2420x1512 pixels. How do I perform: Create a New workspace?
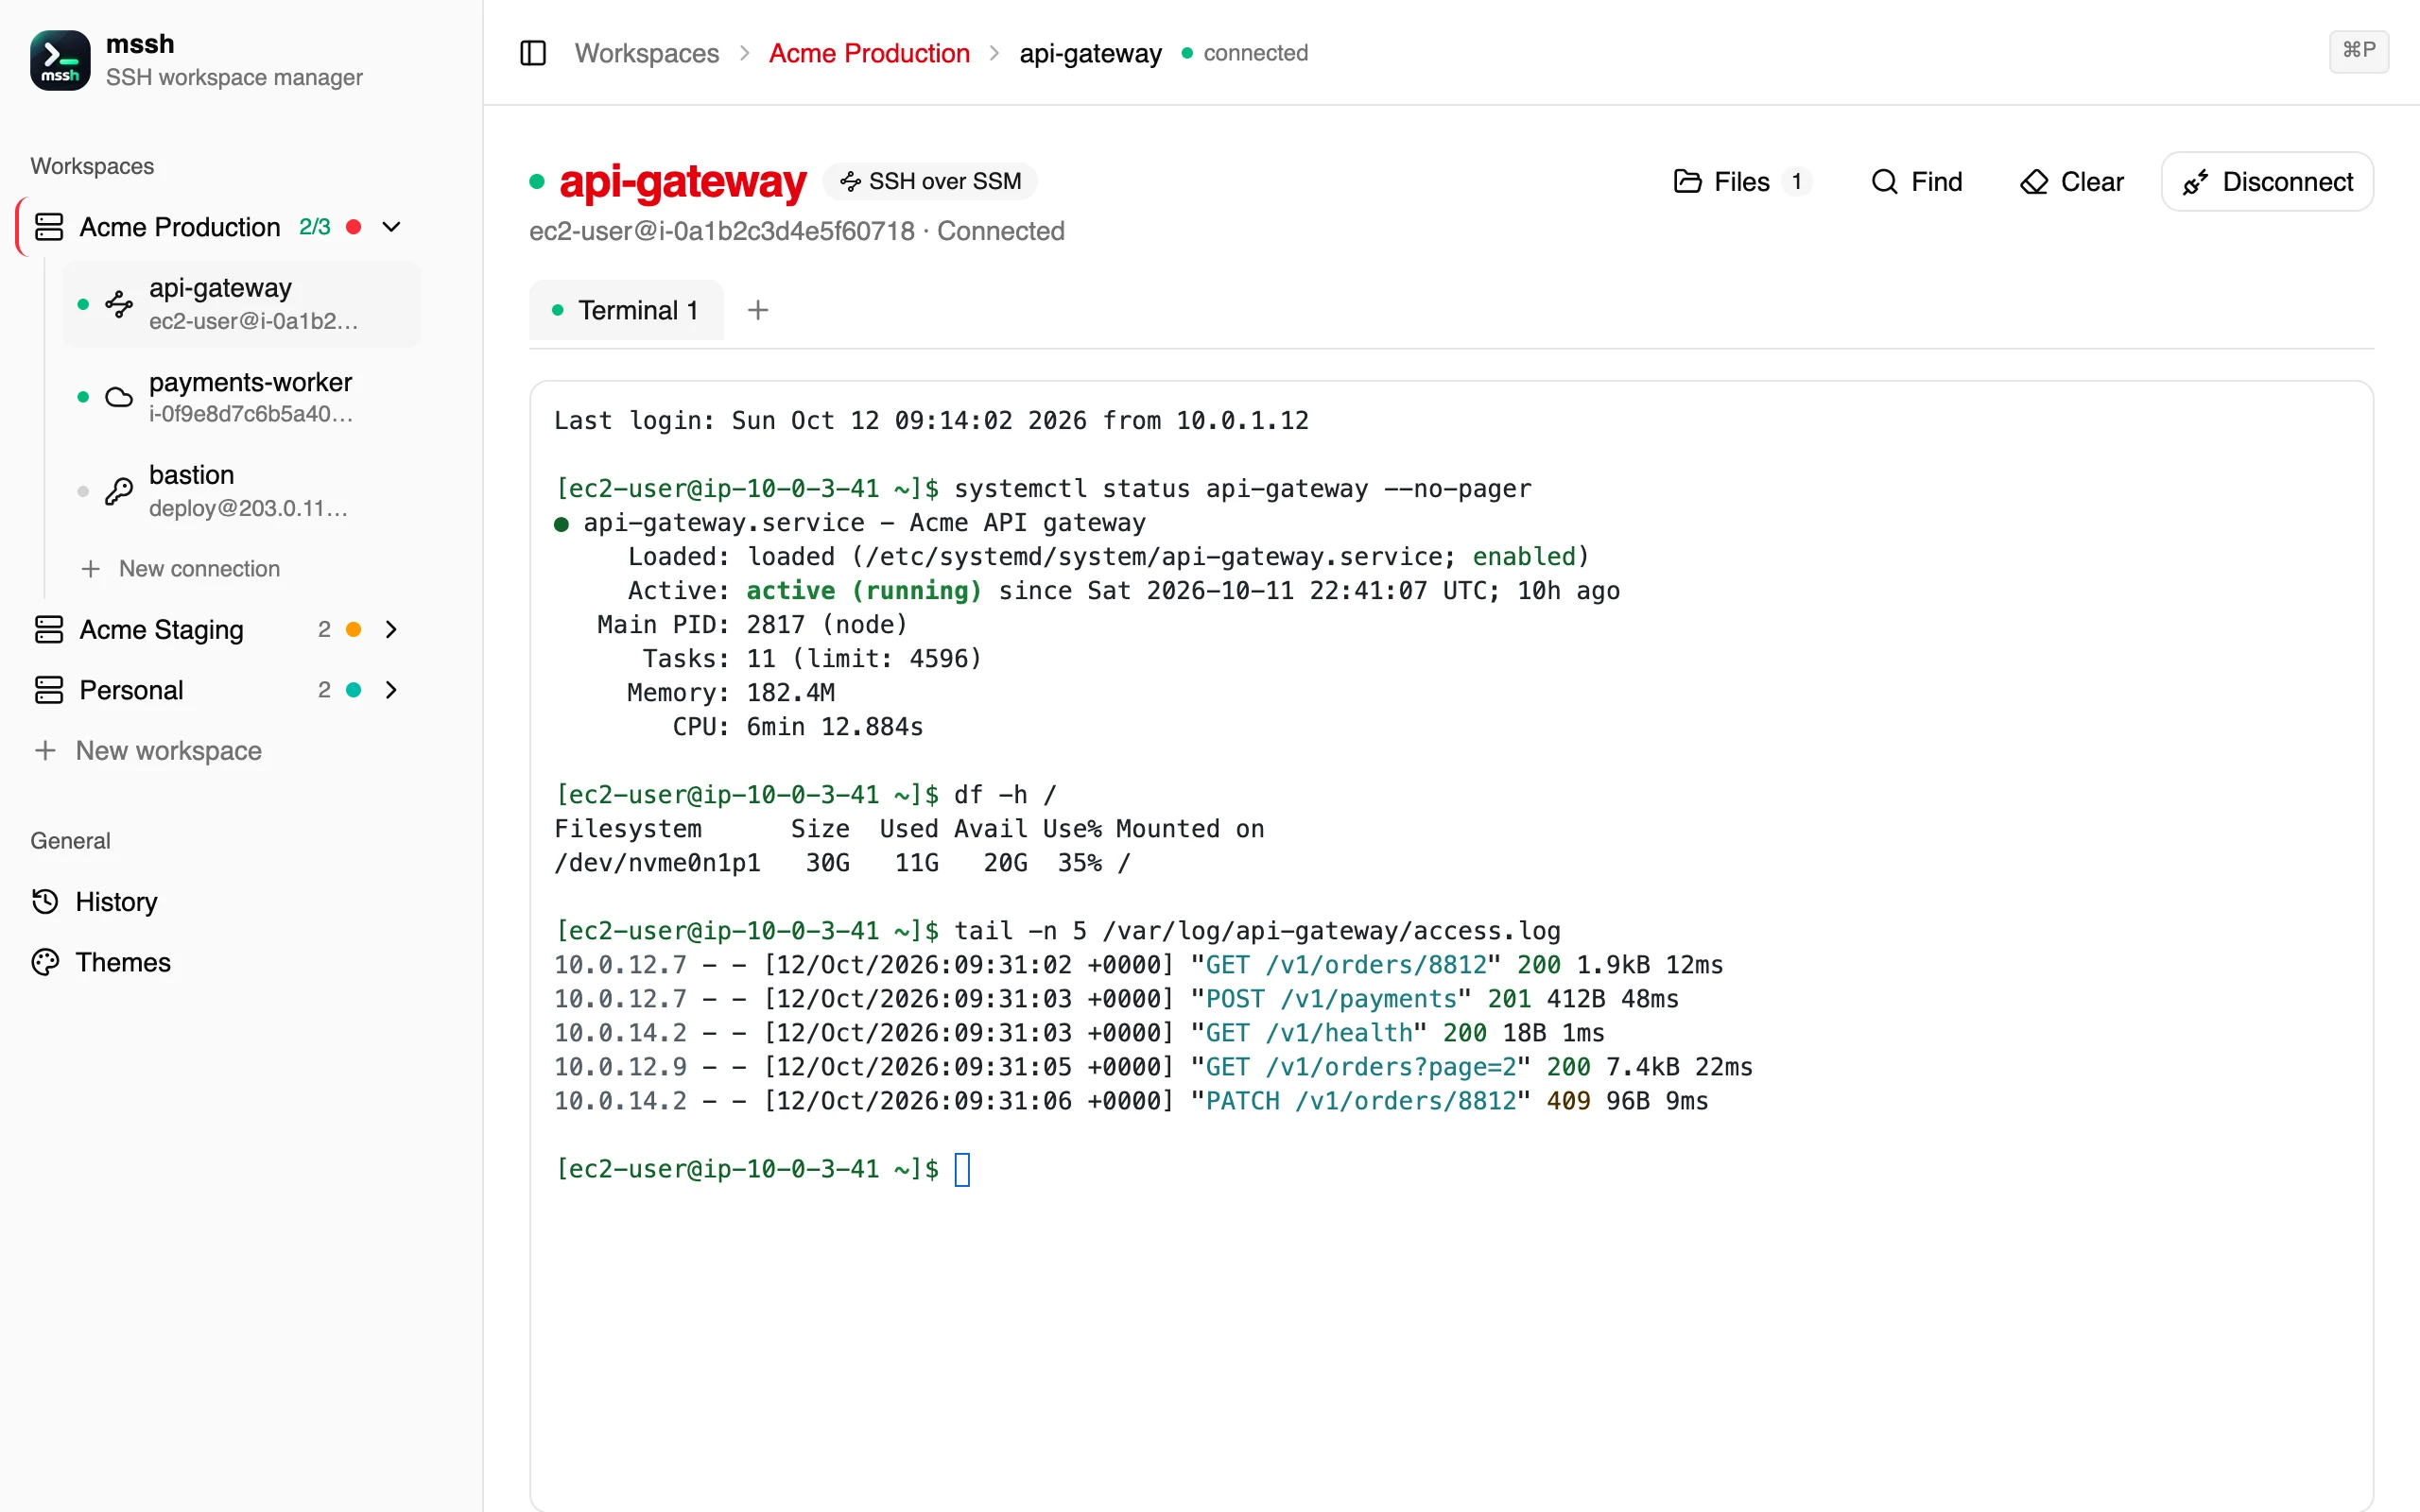[x=150, y=751]
